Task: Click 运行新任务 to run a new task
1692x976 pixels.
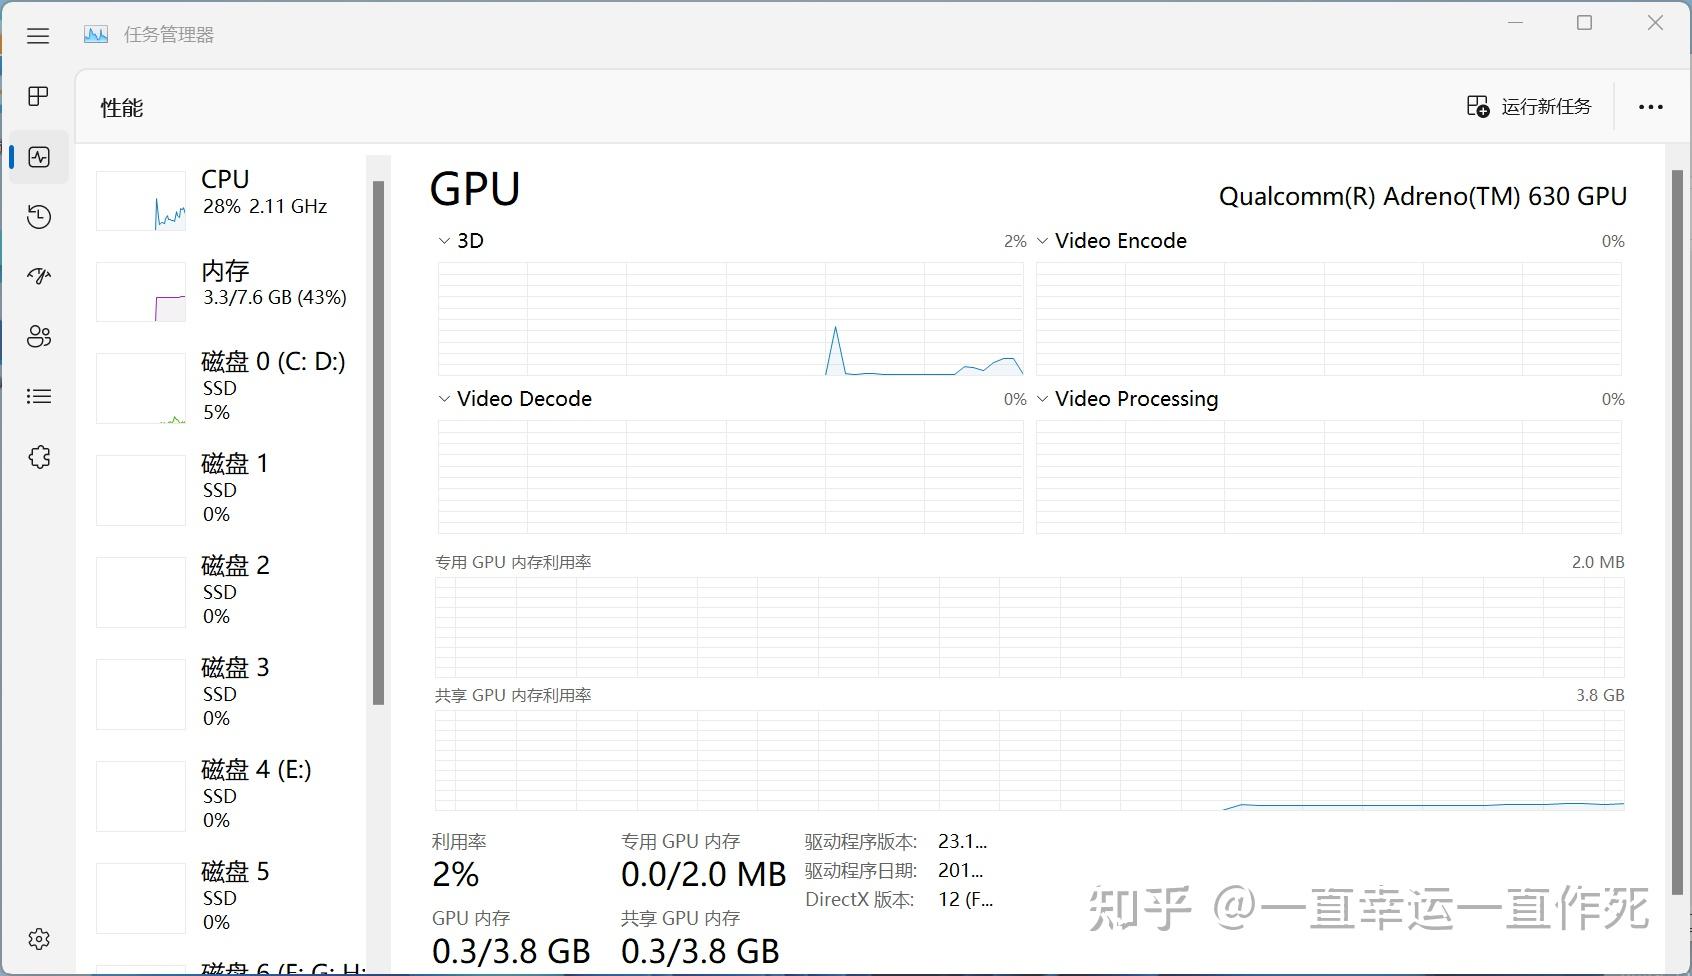Action: coord(1529,106)
